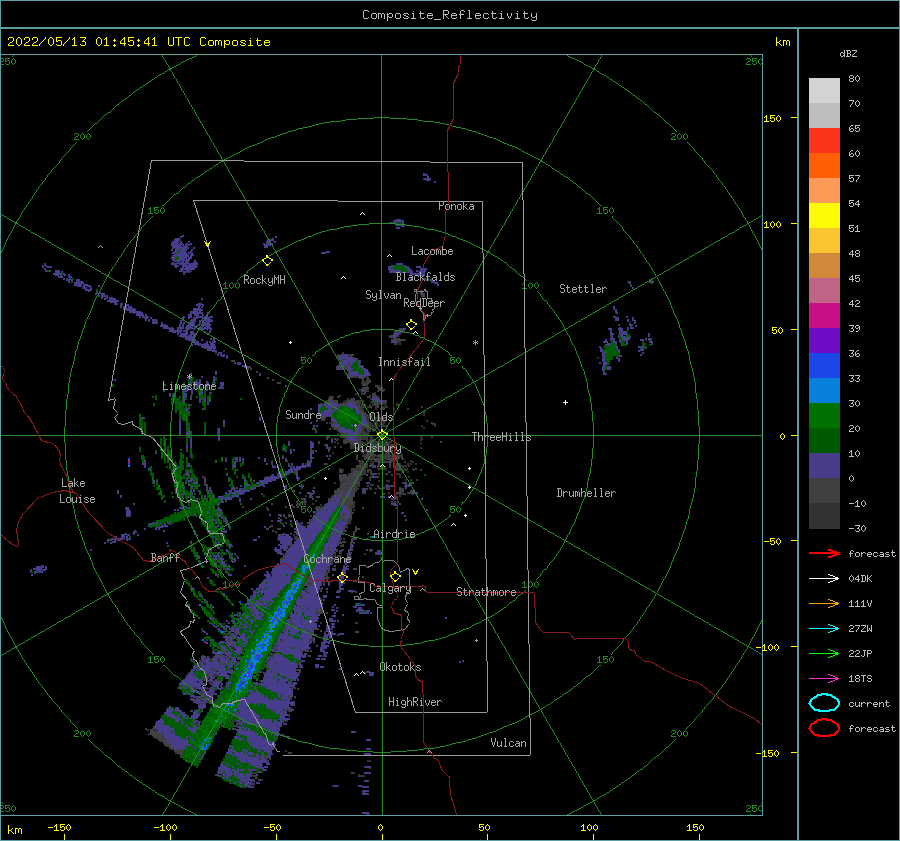Select yellow diamond marker below Cochrane
The height and width of the screenshot is (841, 900).
coord(342,577)
